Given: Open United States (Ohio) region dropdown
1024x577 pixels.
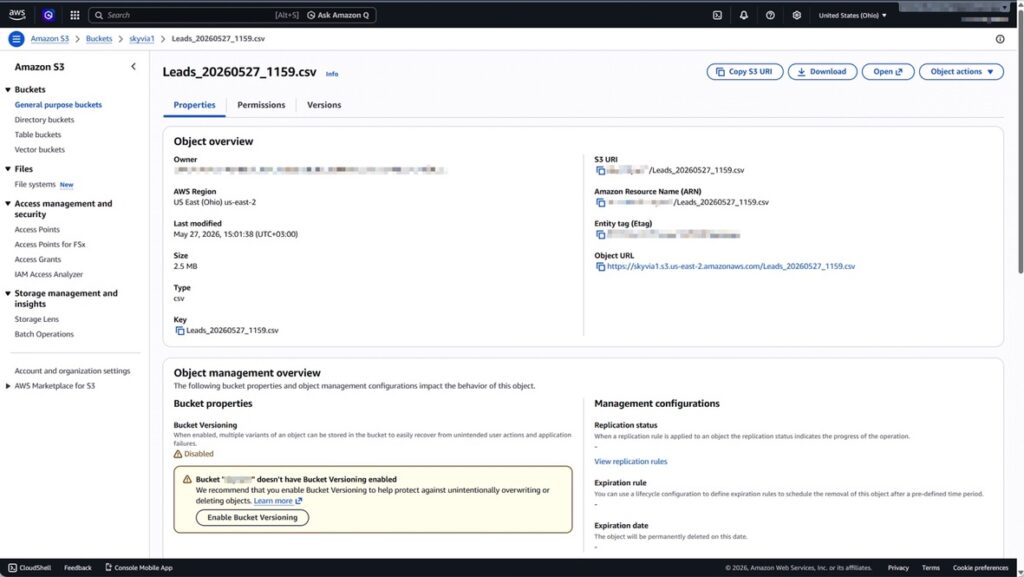Looking at the screenshot, I should click(x=852, y=15).
